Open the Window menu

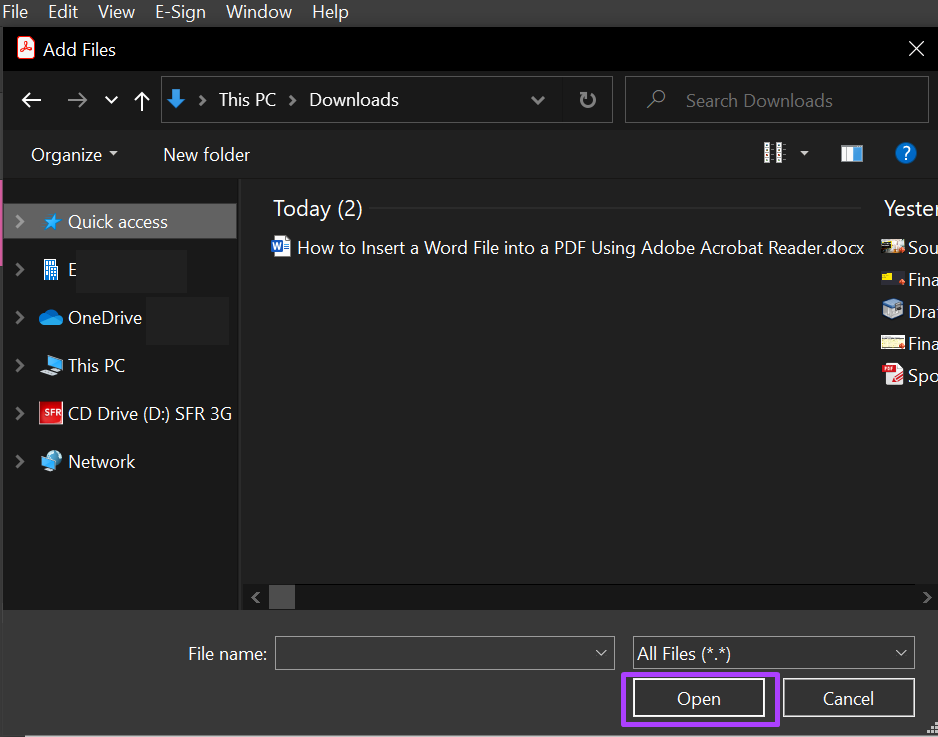coord(259,12)
